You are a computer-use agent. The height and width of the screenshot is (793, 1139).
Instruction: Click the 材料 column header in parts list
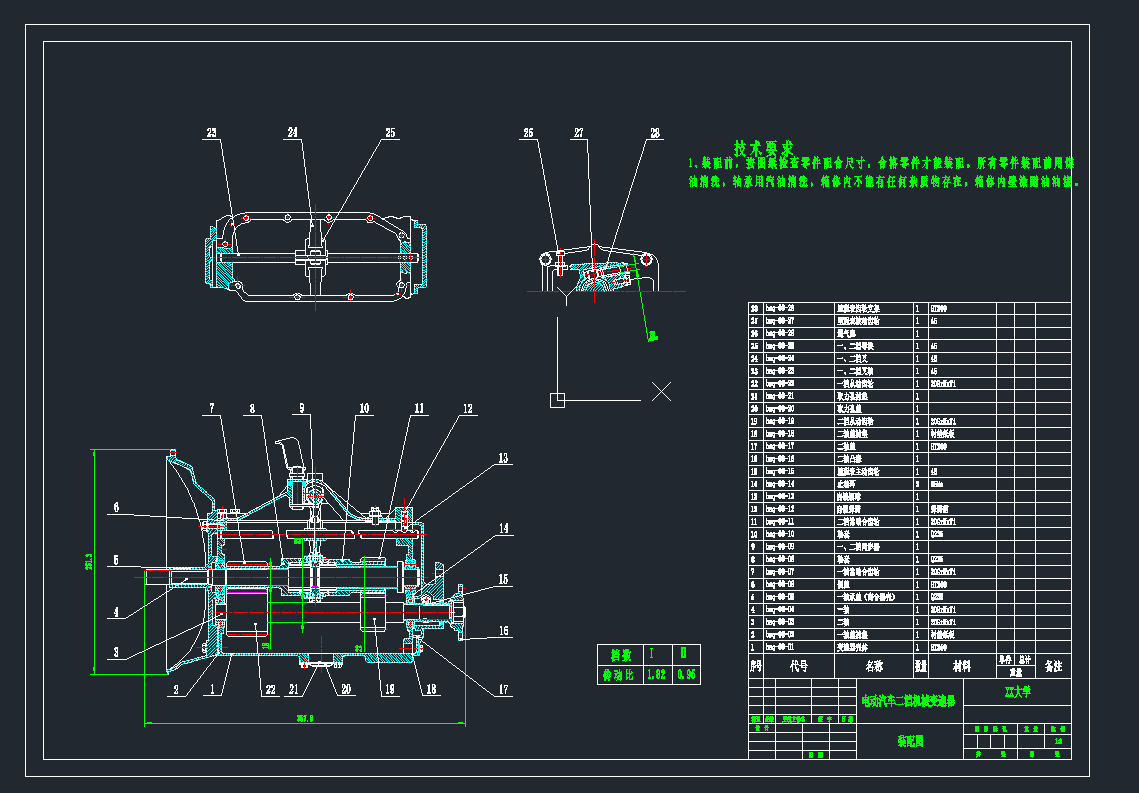[961, 664]
